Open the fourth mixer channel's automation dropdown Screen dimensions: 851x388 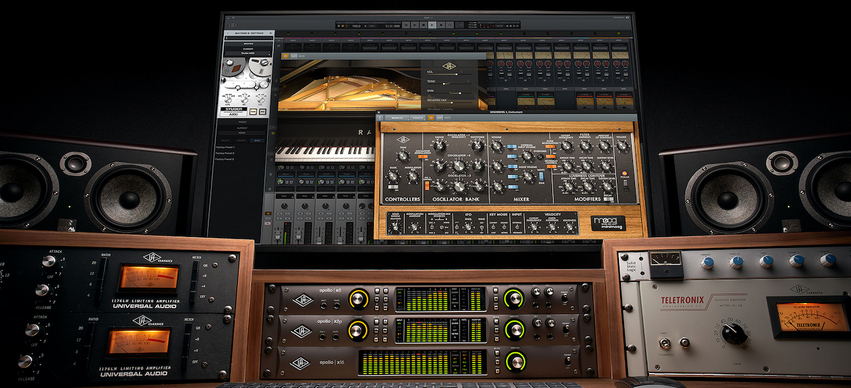346,196
